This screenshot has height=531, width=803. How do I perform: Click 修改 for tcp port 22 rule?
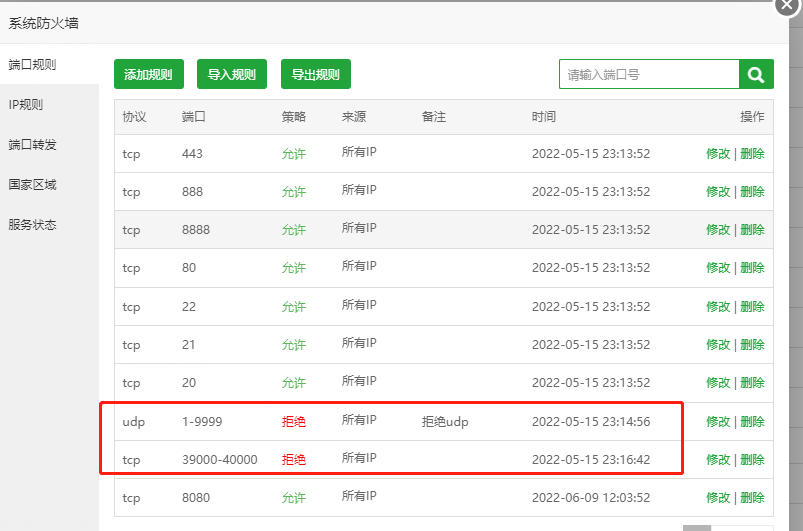coord(718,306)
